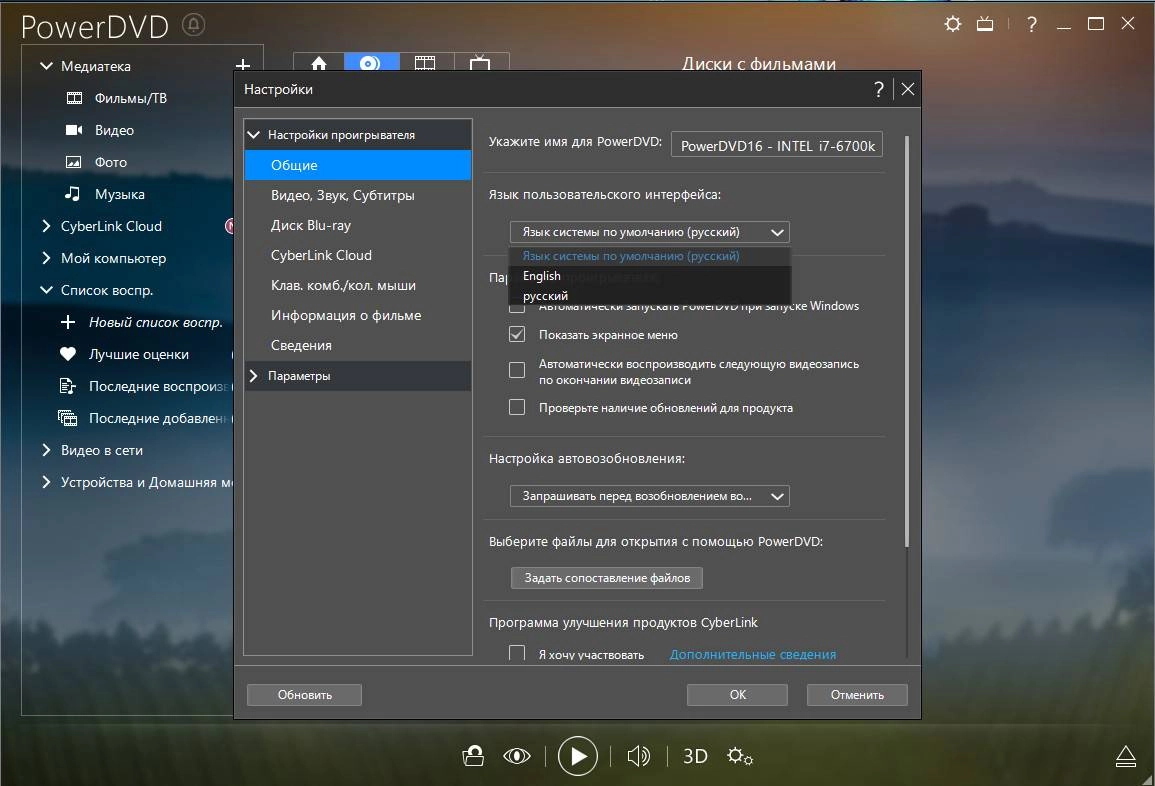Open the TV tab icon

(480, 63)
